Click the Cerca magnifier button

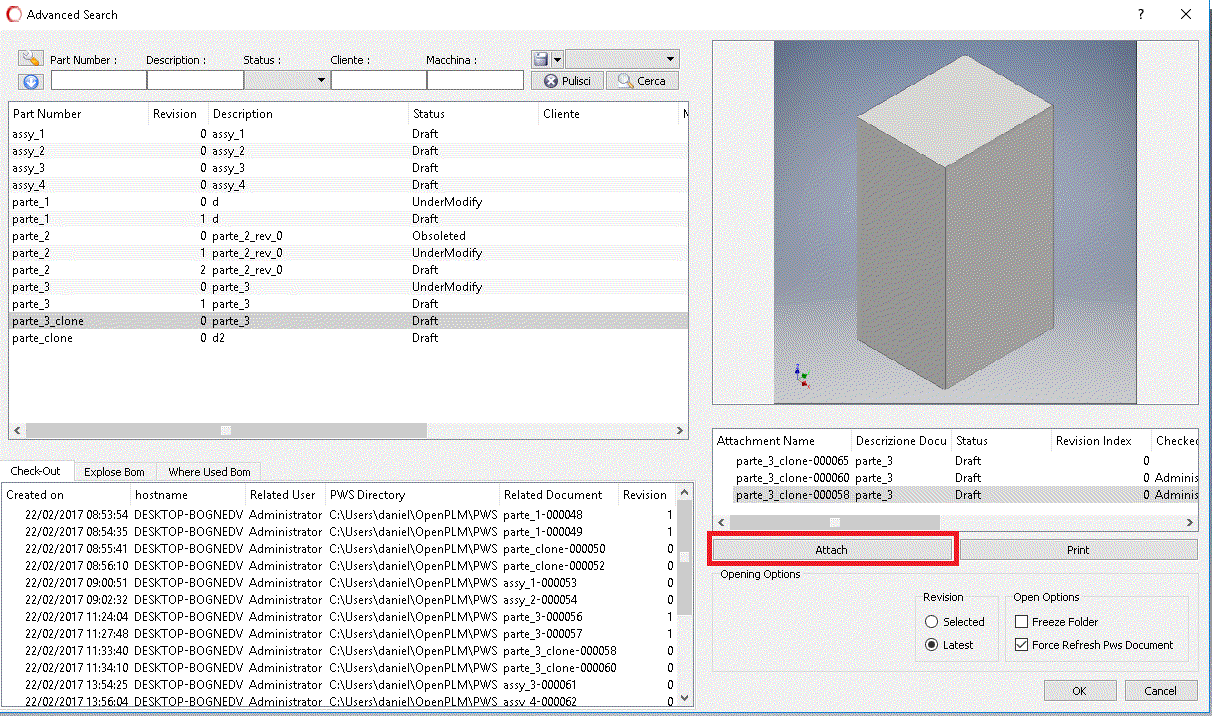coord(640,80)
